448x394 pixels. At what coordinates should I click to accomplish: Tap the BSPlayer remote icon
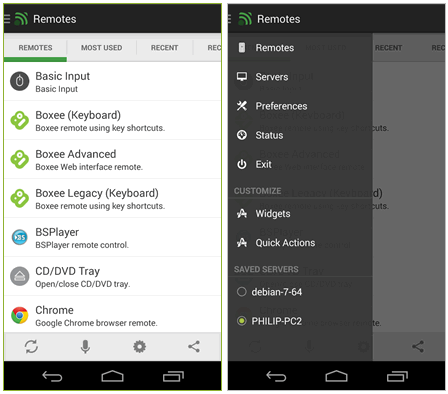[20, 237]
